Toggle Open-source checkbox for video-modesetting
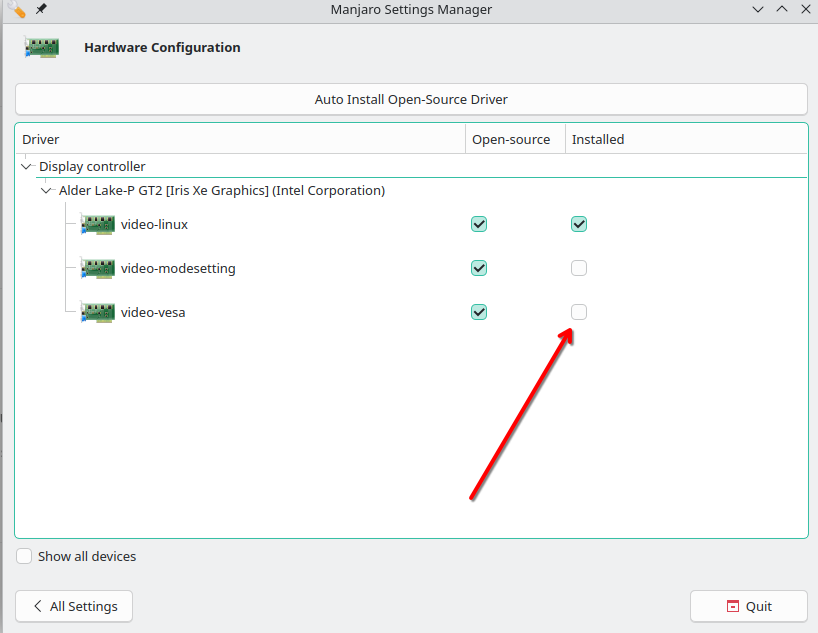818x633 pixels. pos(479,268)
